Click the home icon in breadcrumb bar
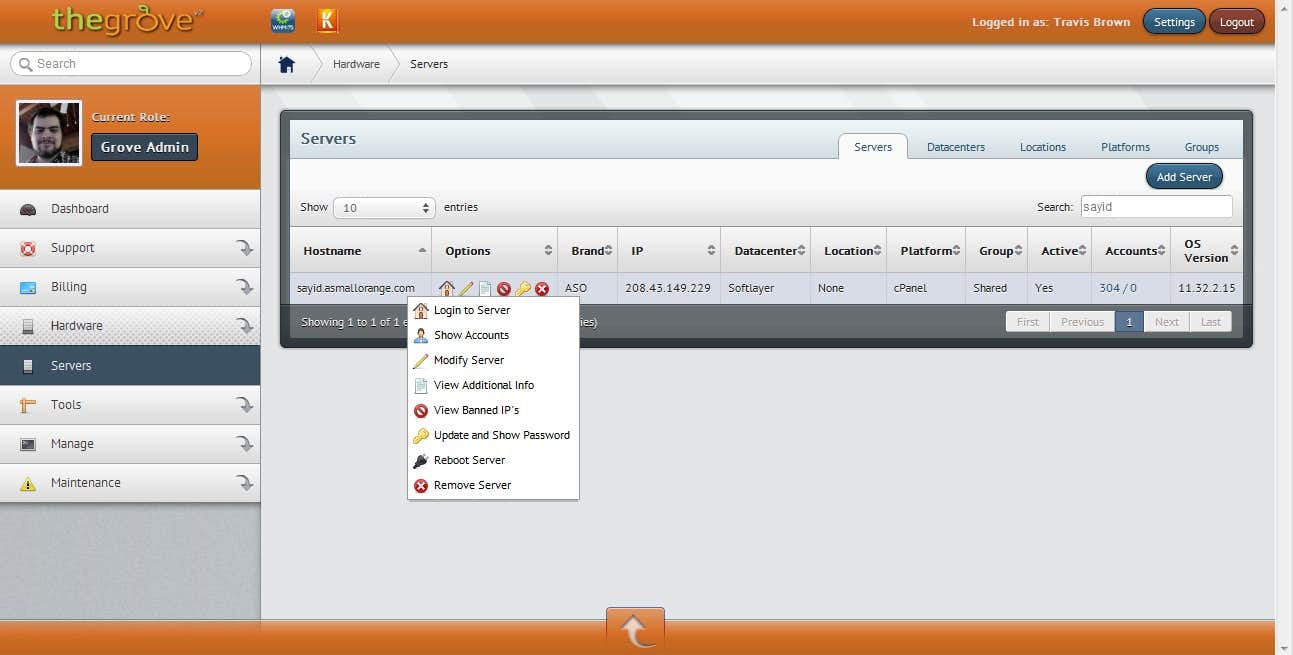This screenshot has height=655, width=1293. [x=287, y=64]
